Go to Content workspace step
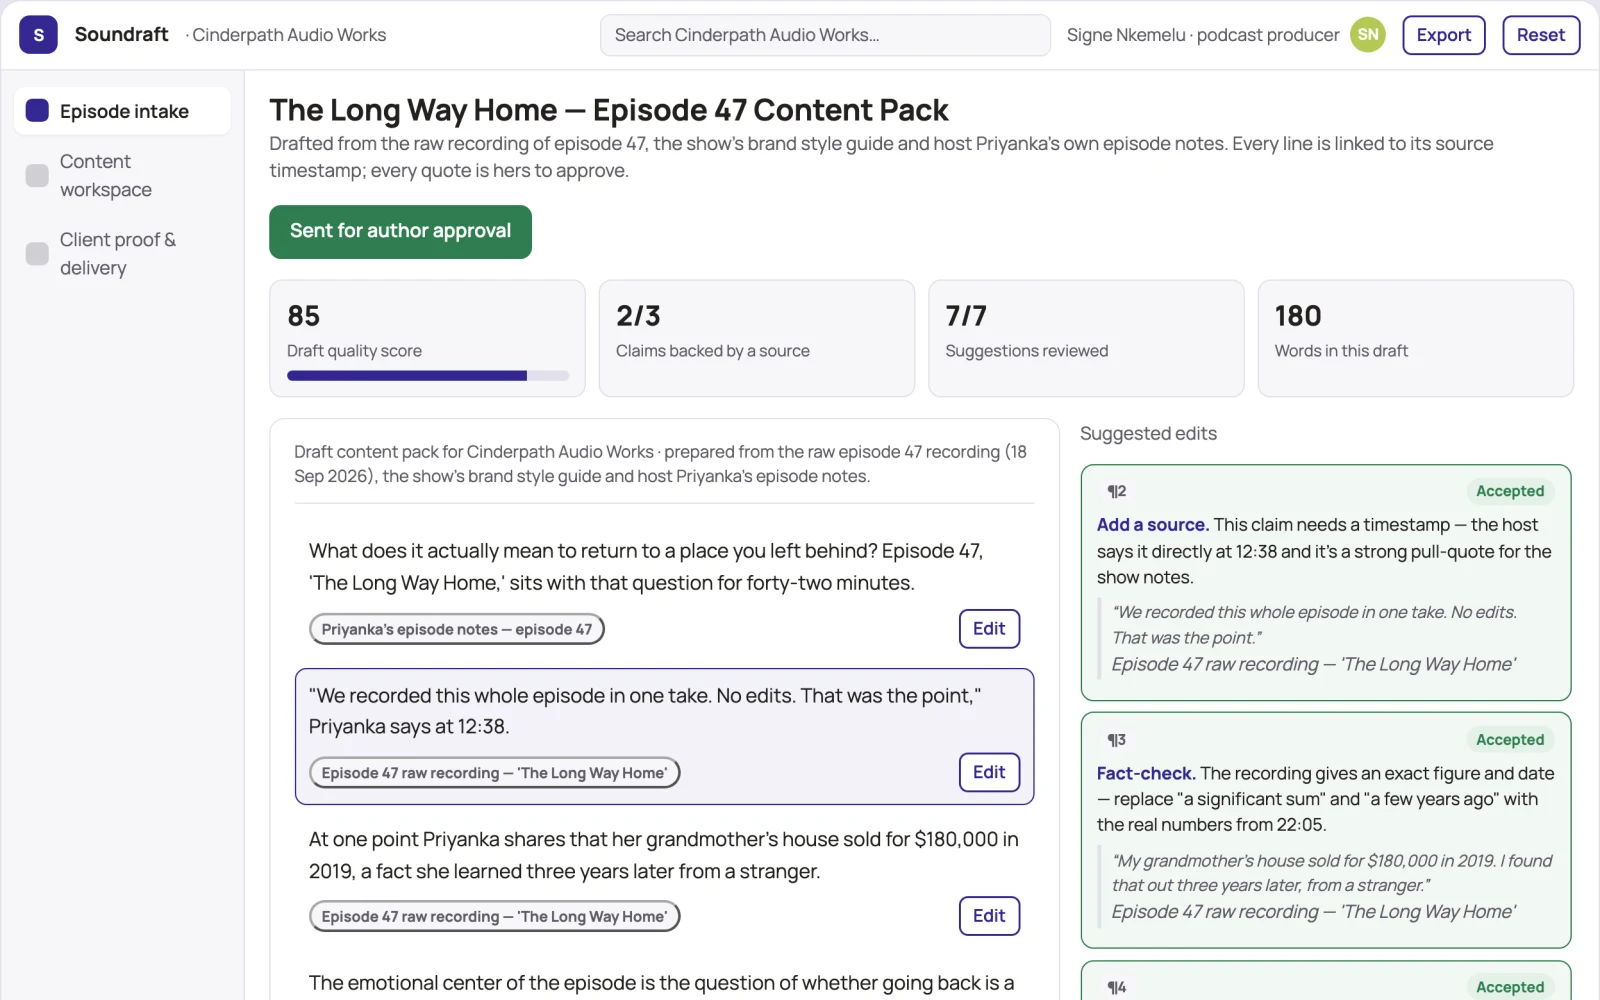 click(x=123, y=175)
